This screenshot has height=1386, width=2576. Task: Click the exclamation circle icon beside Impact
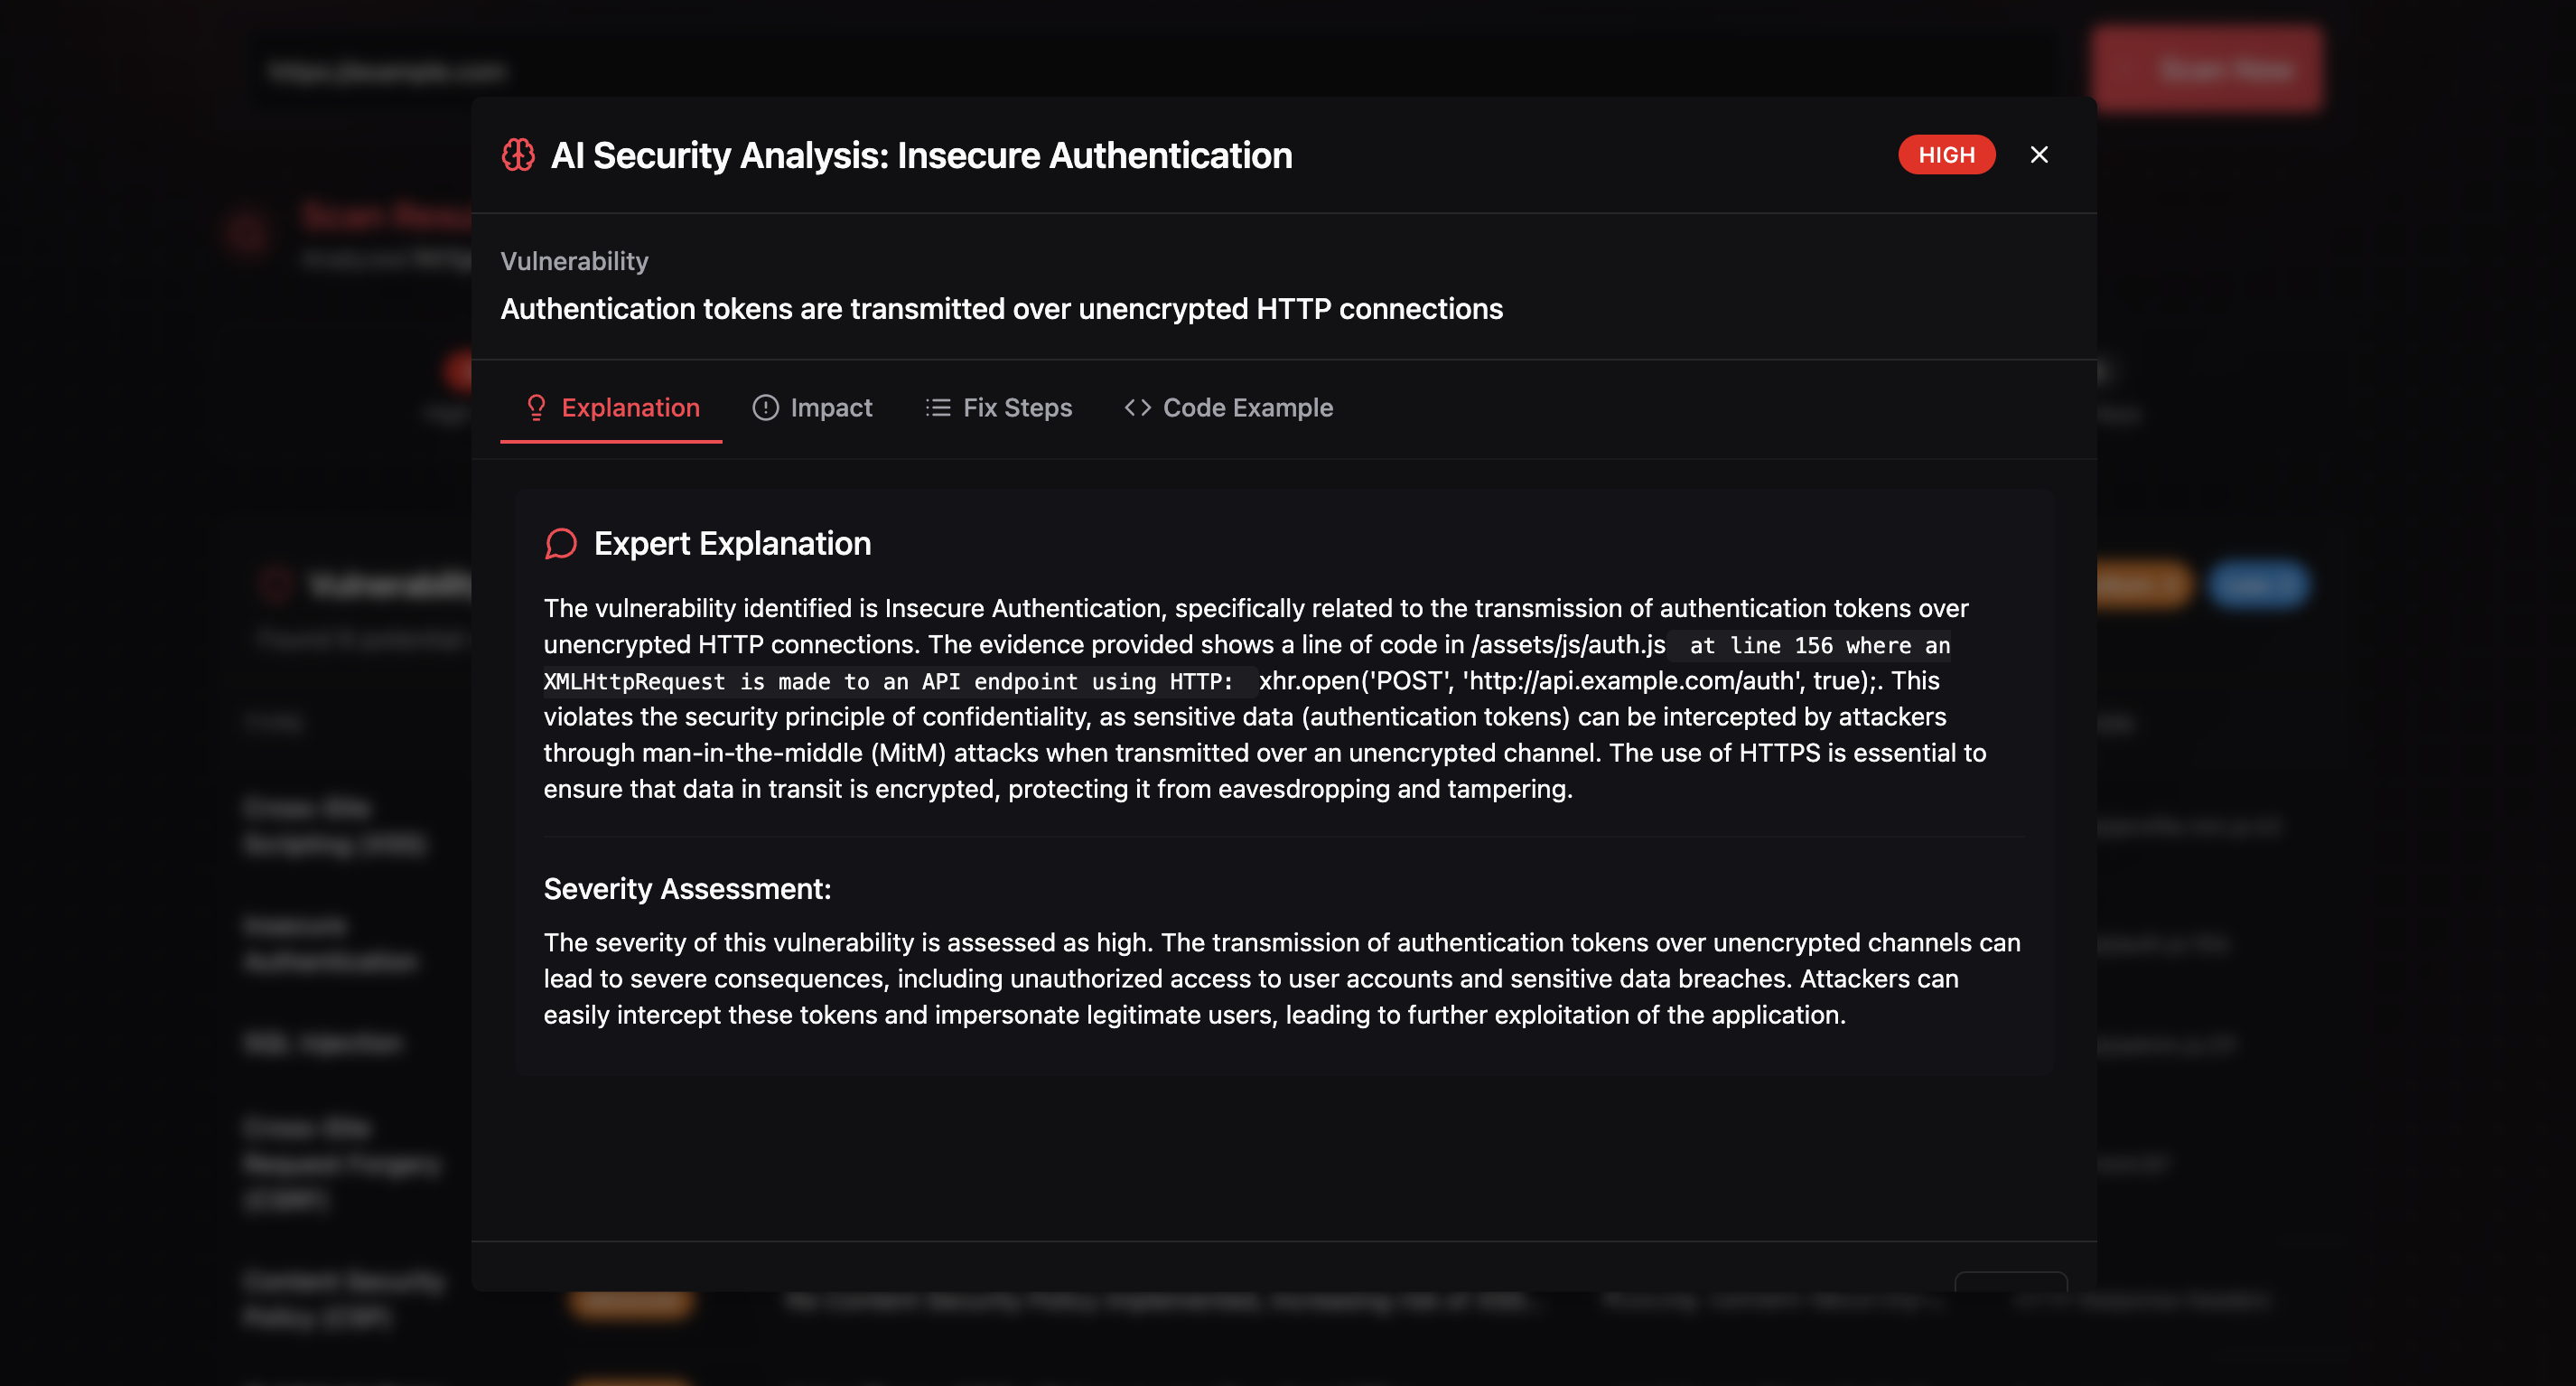pyautogui.click(x=765, y=407)
